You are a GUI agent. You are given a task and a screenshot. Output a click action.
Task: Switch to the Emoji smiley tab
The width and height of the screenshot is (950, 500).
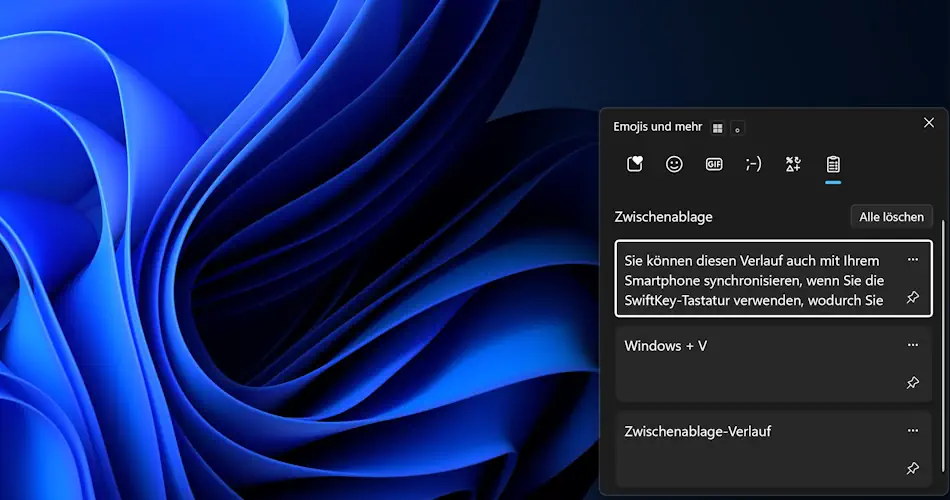click(674, 164)
